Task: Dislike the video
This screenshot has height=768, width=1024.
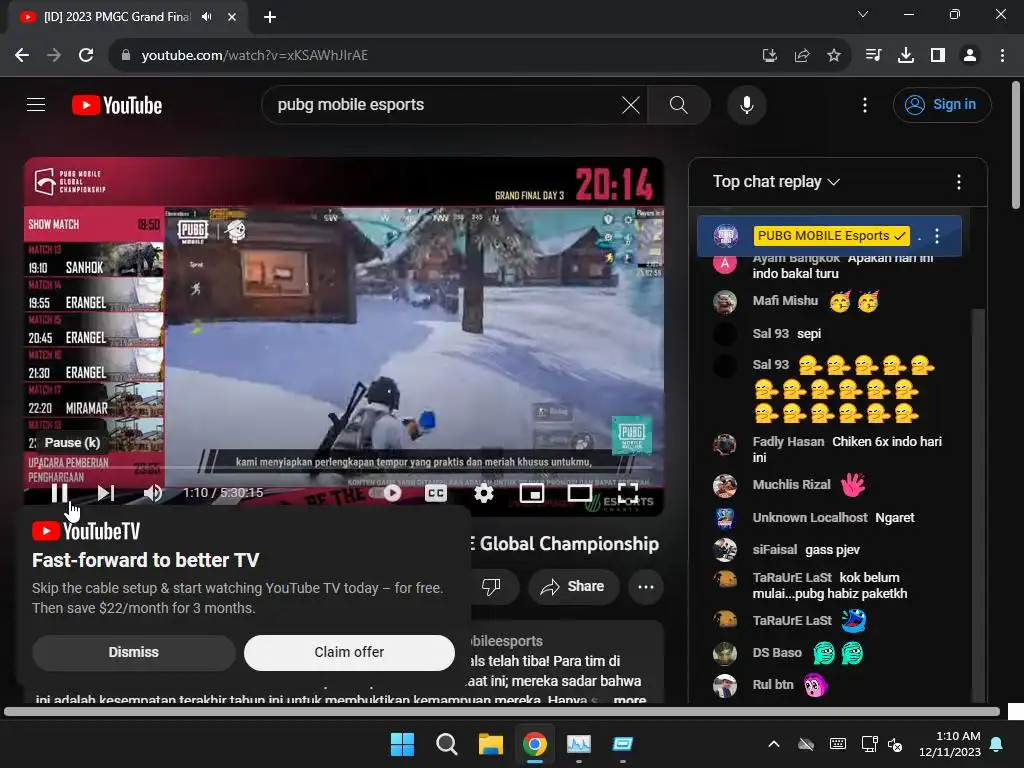Action: click(x=491, y=586)
